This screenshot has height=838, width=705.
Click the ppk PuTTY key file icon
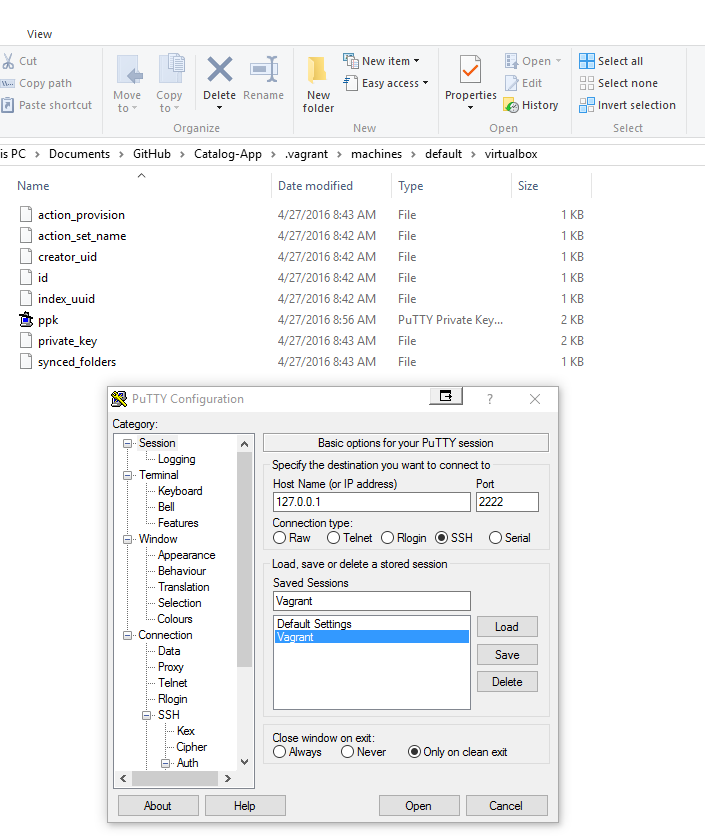(x=26, y=320)
